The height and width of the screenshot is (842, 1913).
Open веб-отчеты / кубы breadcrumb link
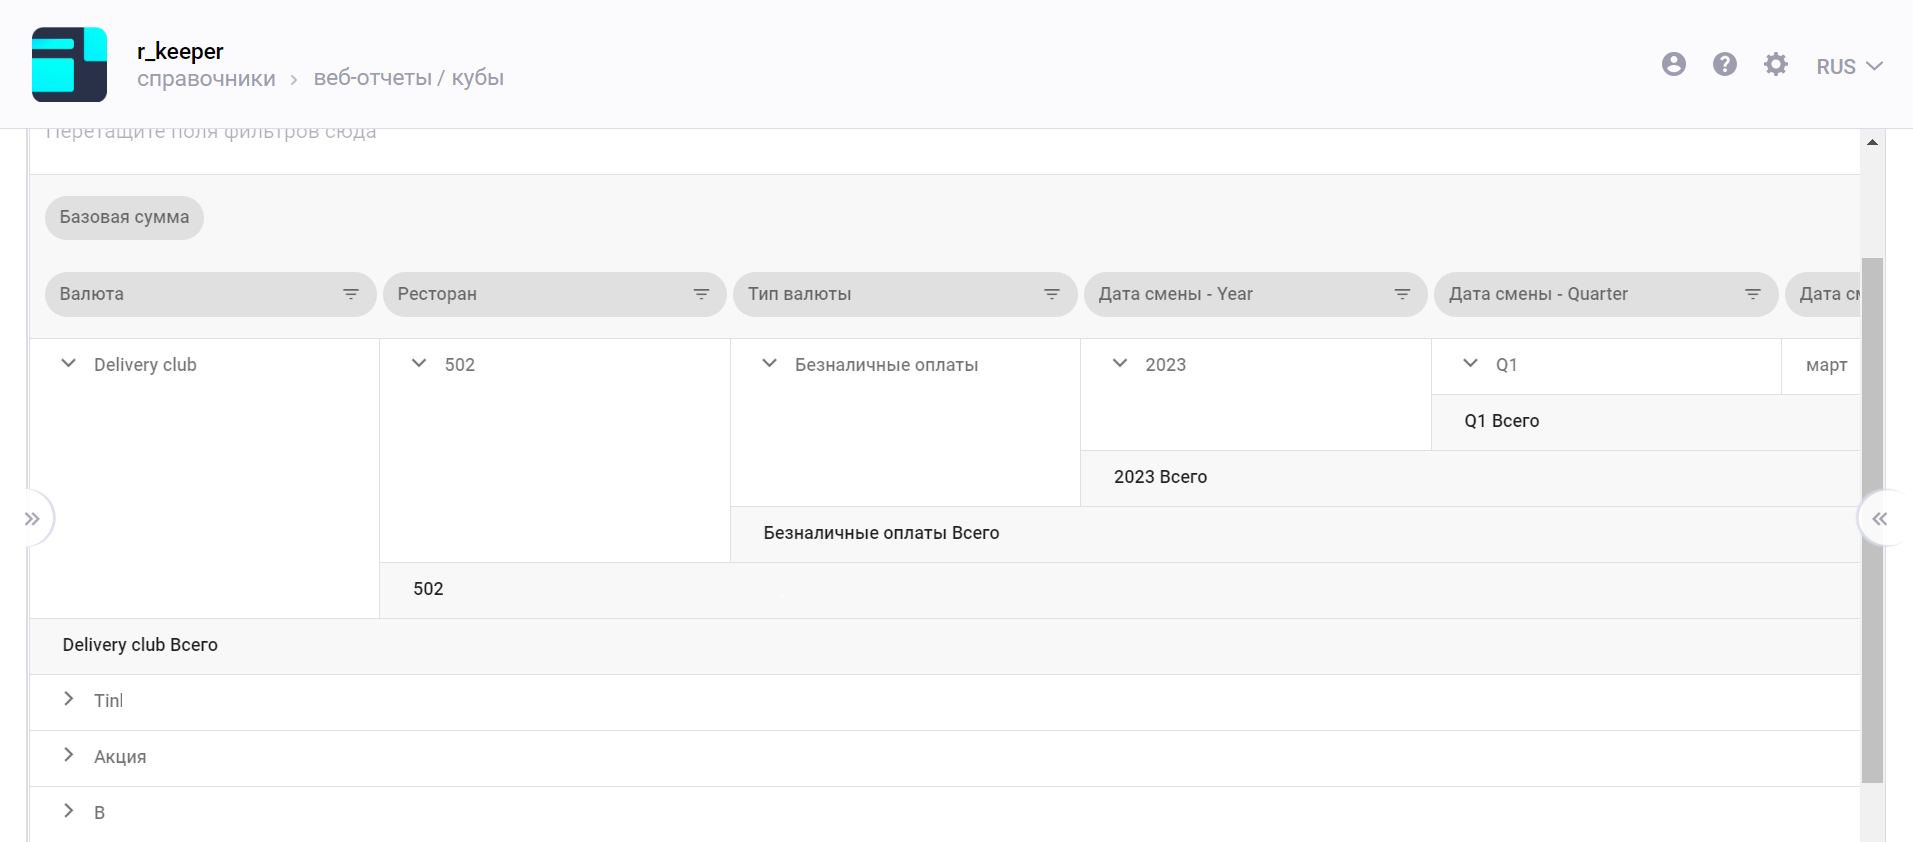(x=408, y=78)
